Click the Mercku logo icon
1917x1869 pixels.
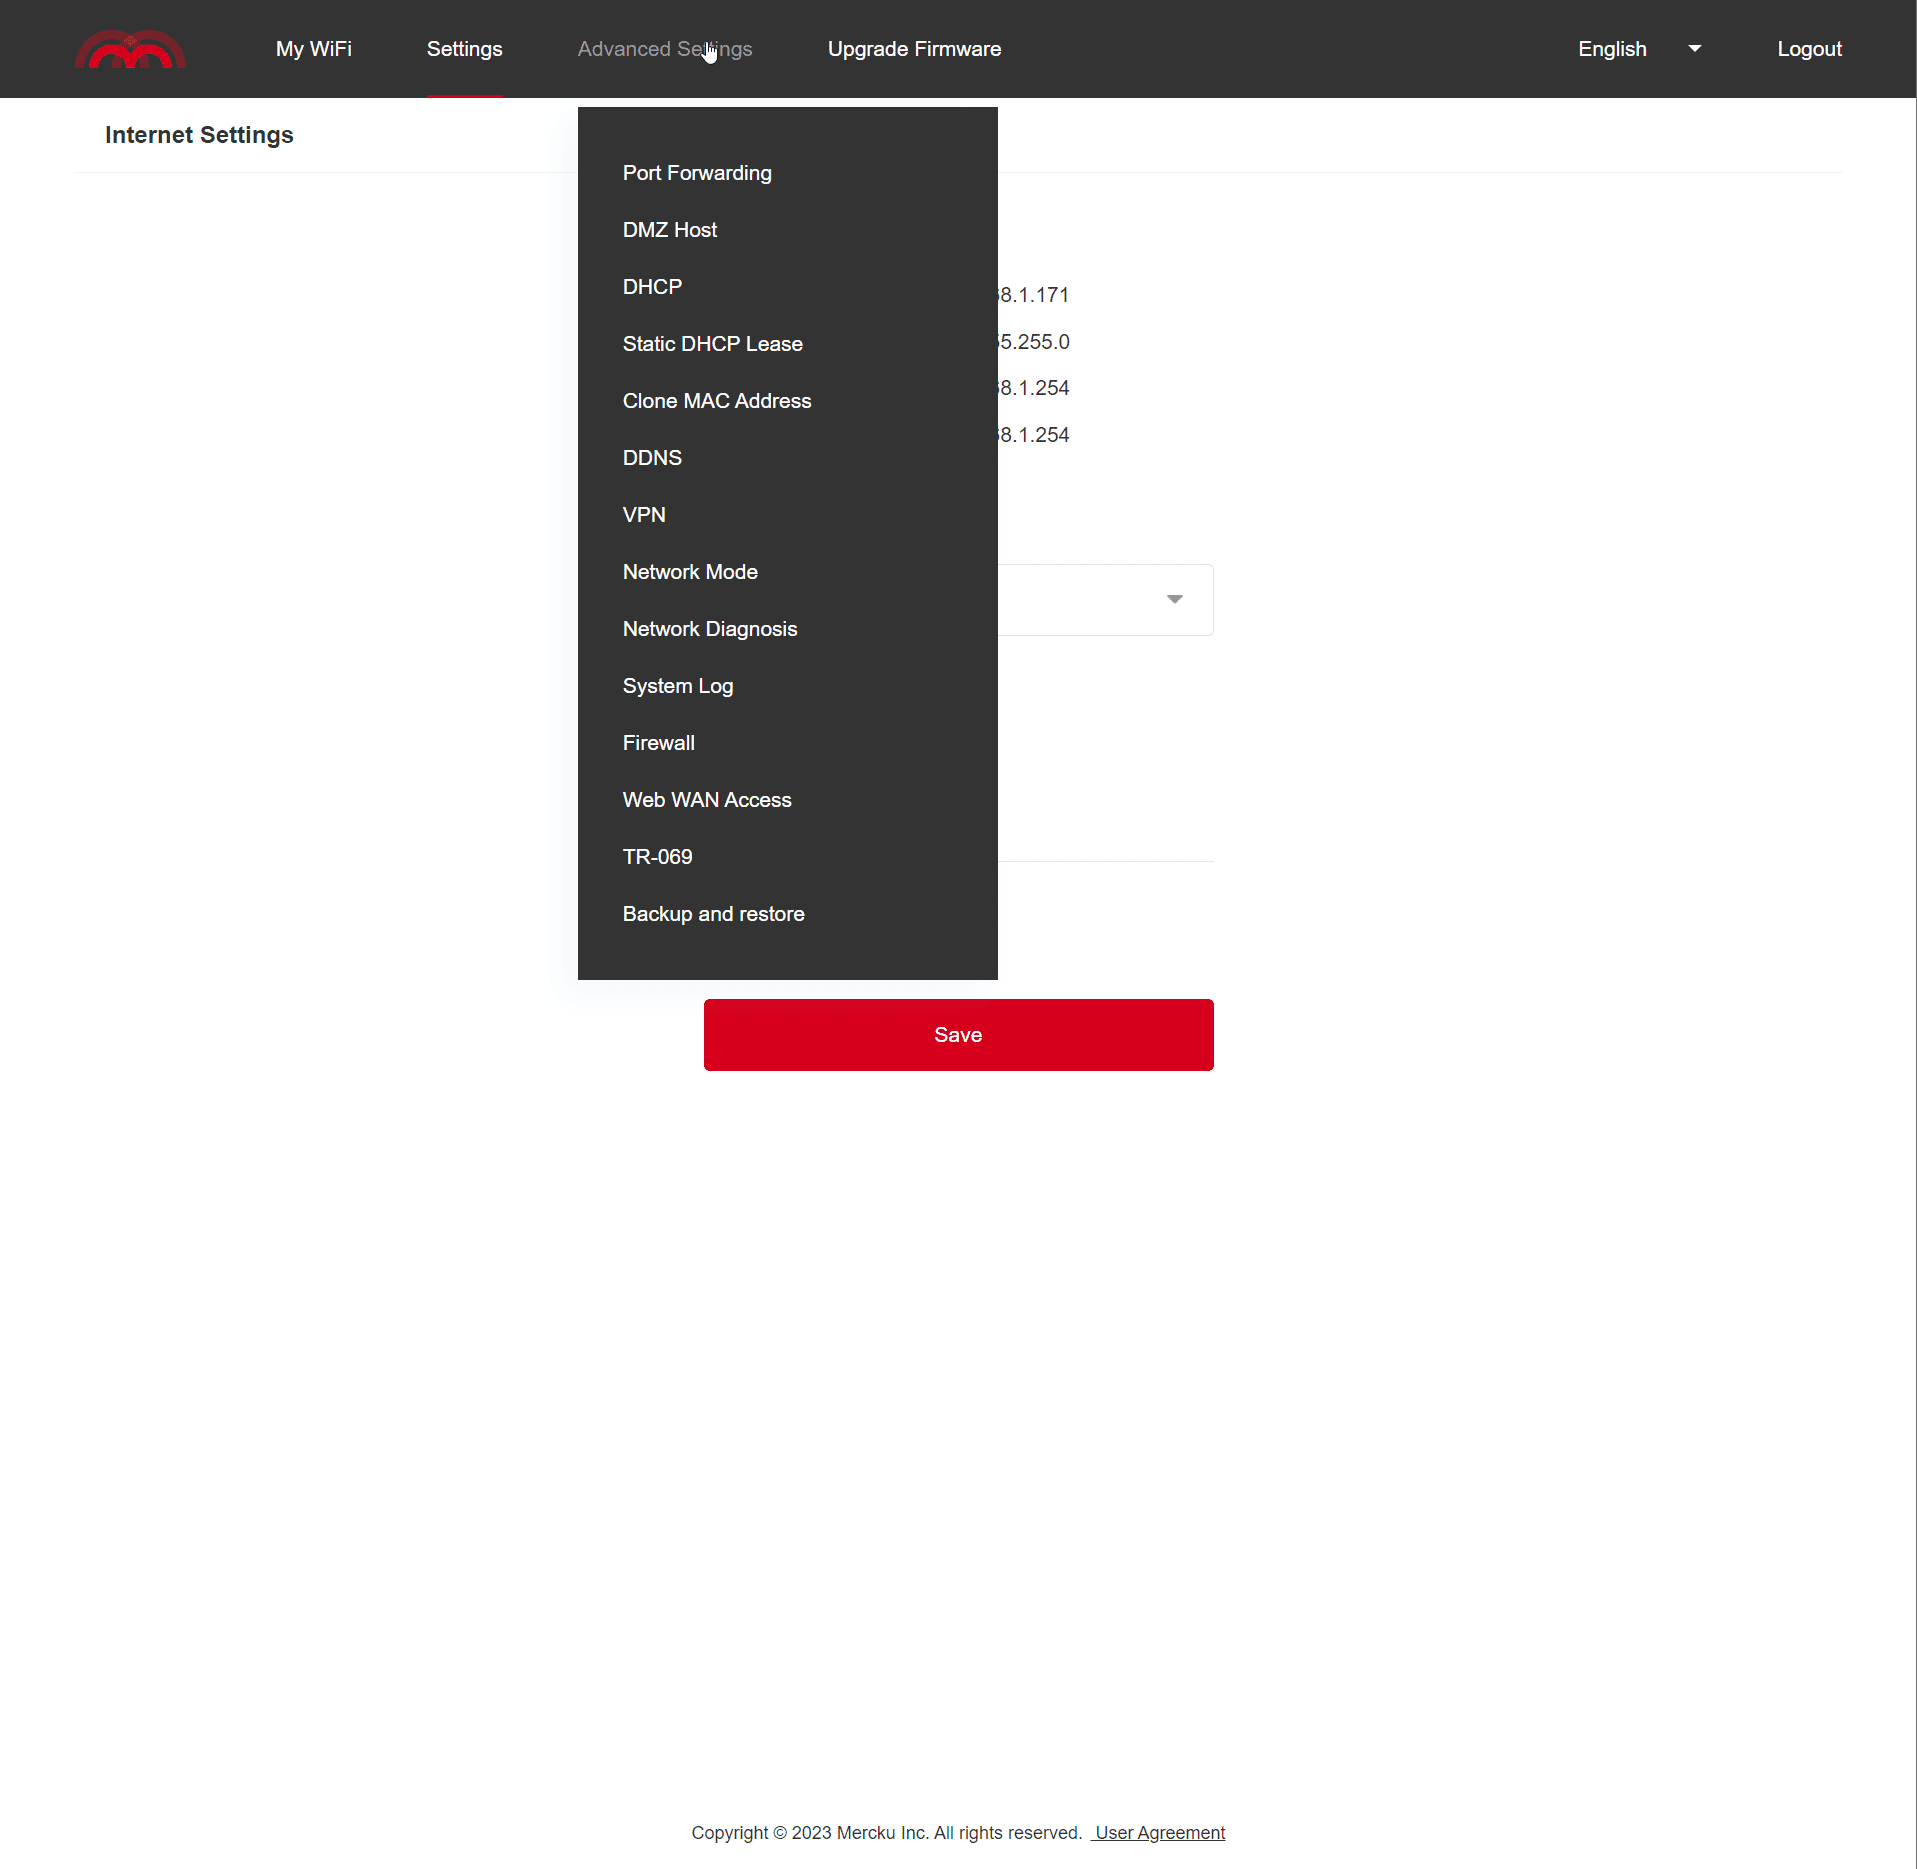[130, 49]
